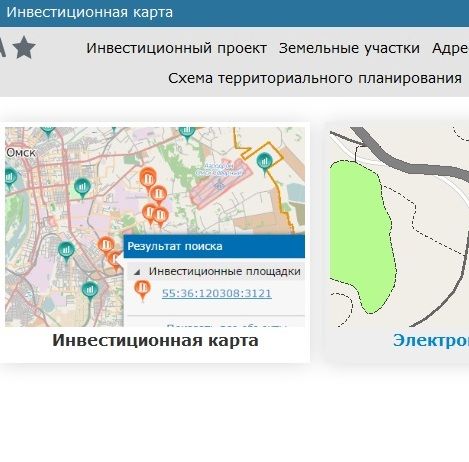The image size is (469, 462).
Task: Click the Инвестиционная карта card title
Action: pos(155,340)
